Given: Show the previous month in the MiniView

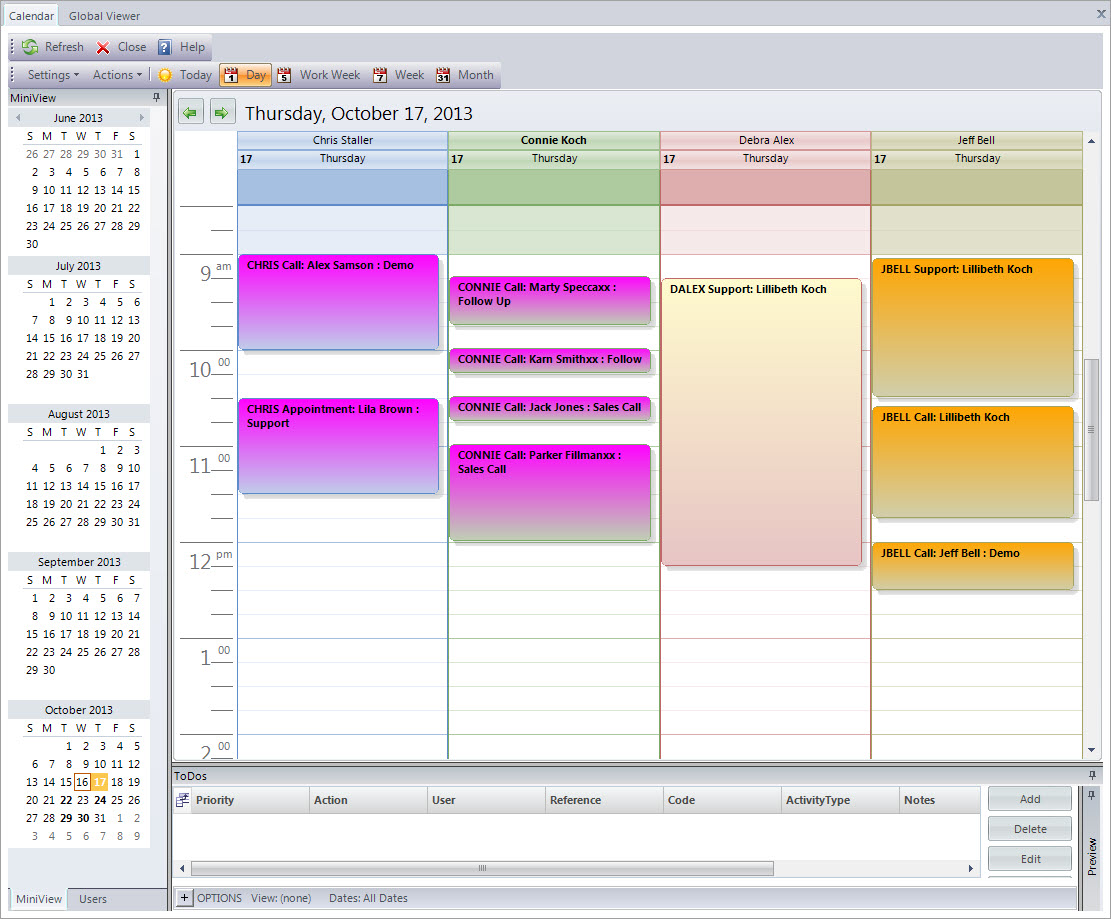Looking at the screenshot, I should point(18,118).
